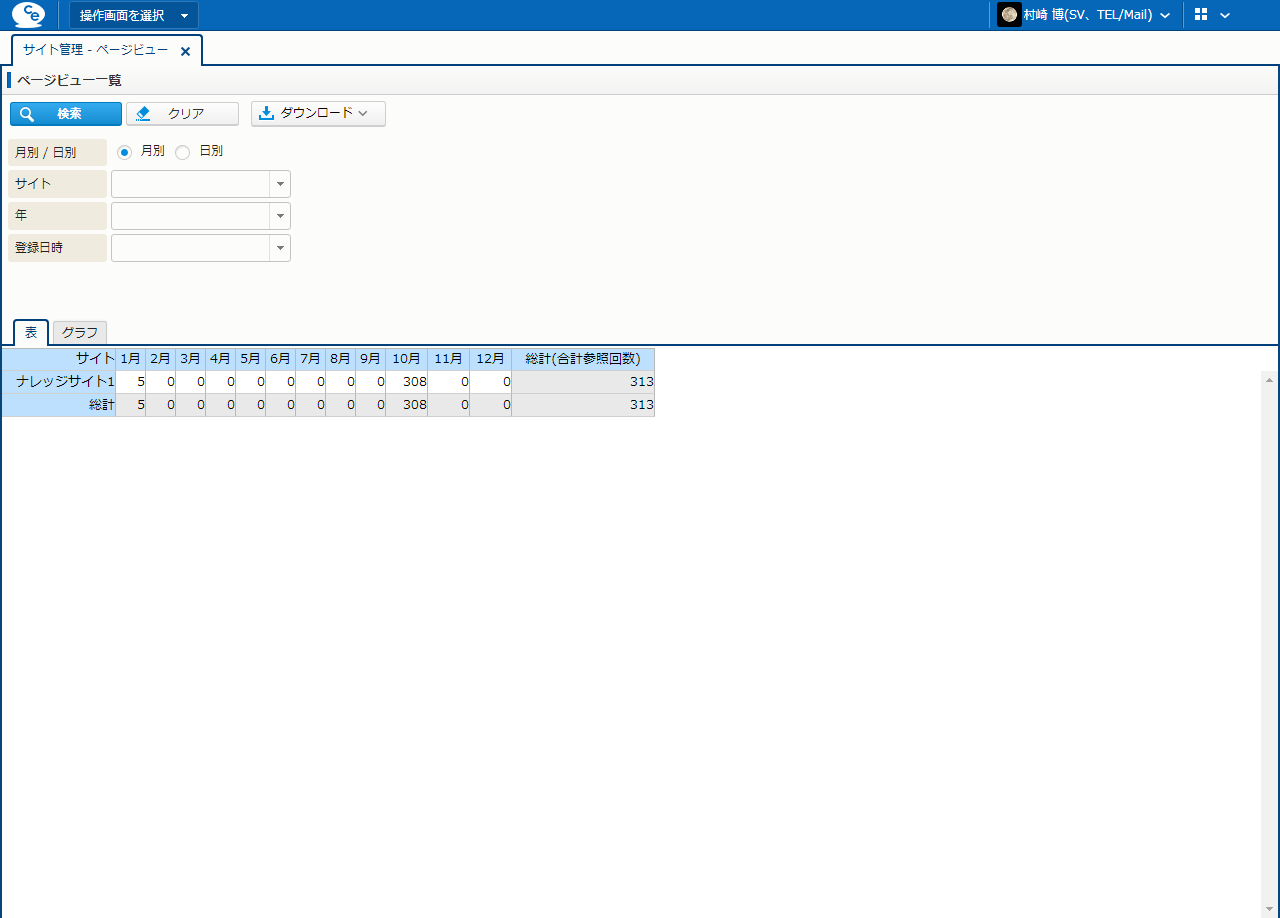Close the サイト管理 - ページビュー tab
This screenshot has width=1280, height=918.
(x=185, y=51)
